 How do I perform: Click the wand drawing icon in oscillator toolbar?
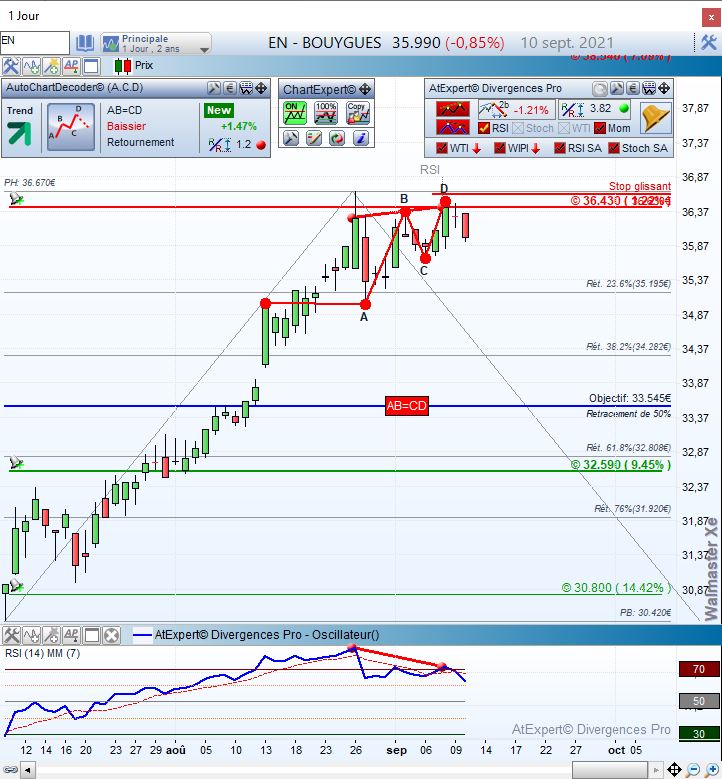click(x=51, y=635)
